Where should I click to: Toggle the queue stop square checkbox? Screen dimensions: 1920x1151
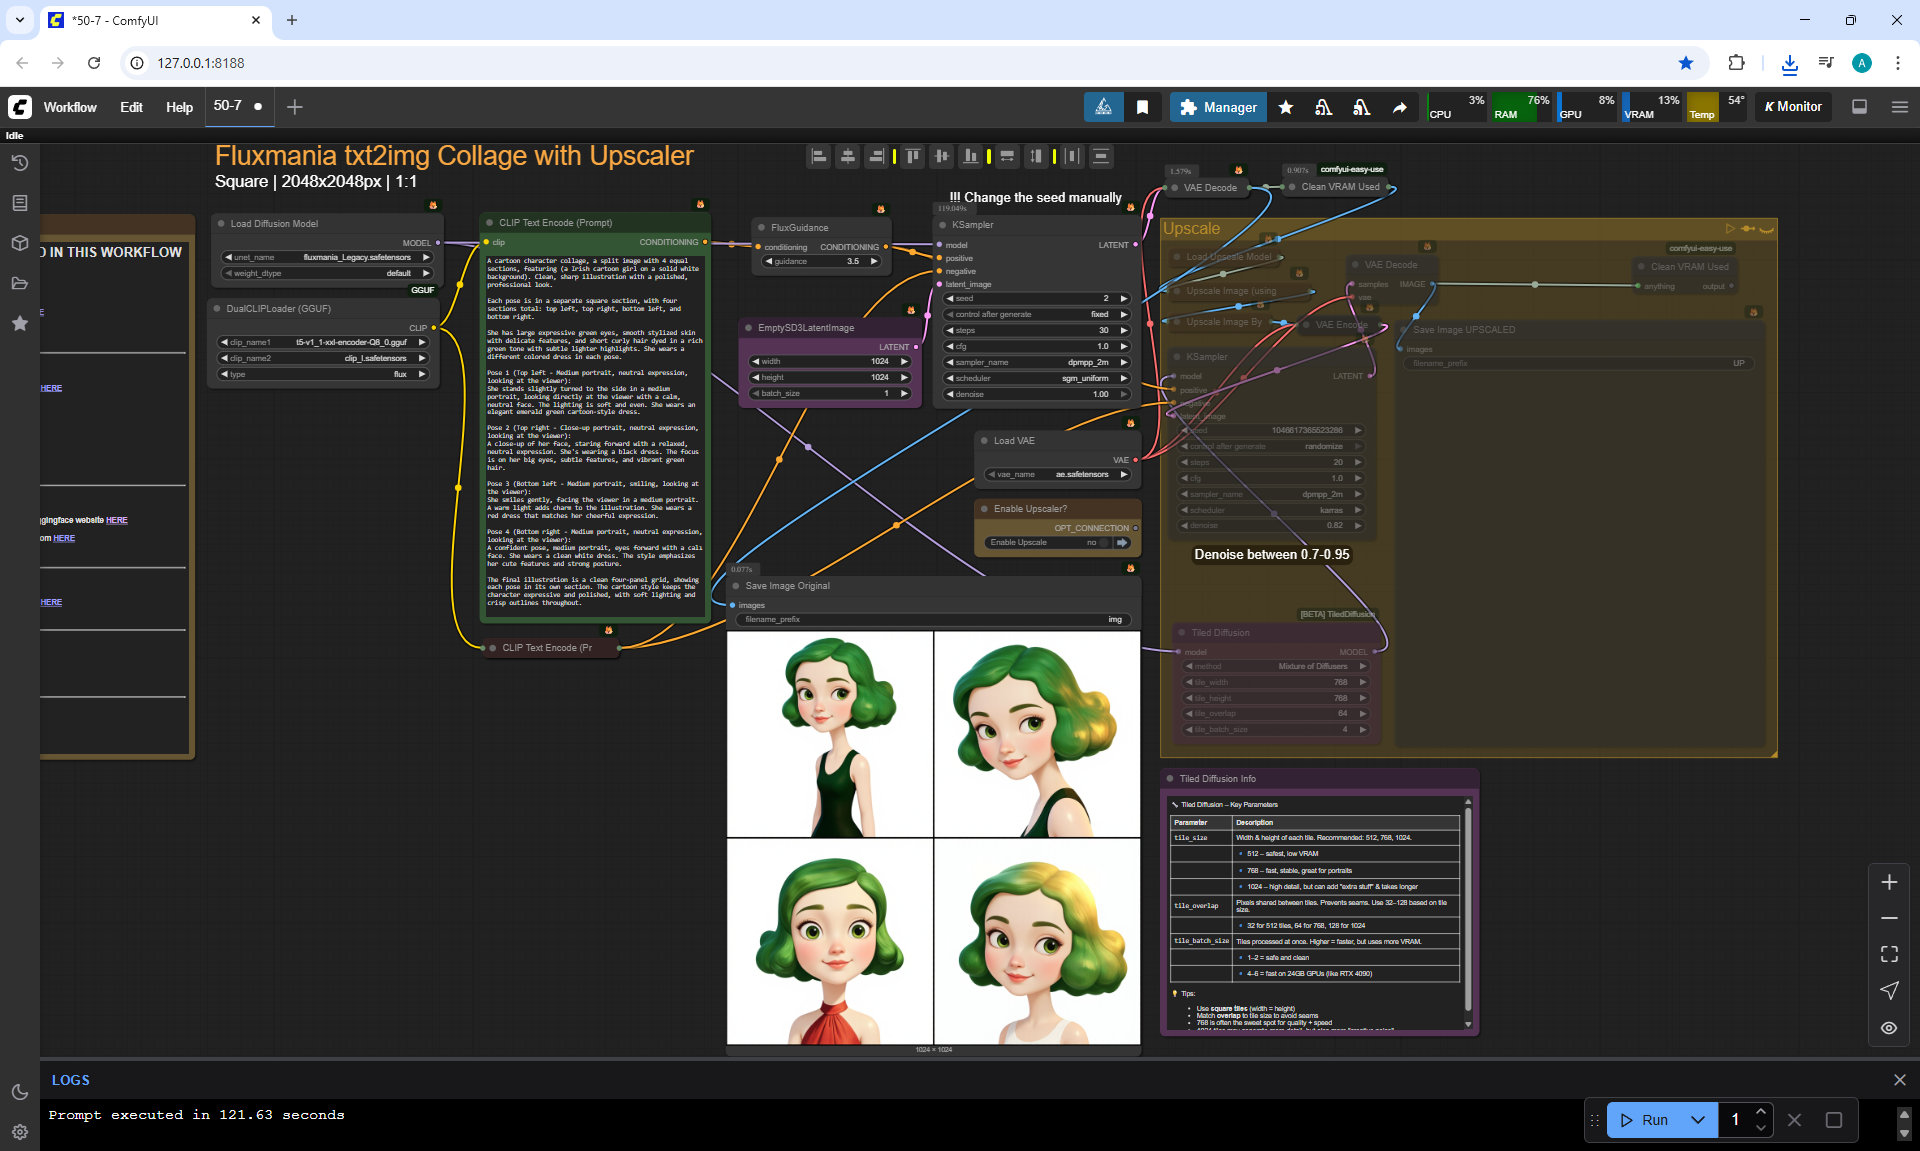(x=1833, y=1120)
